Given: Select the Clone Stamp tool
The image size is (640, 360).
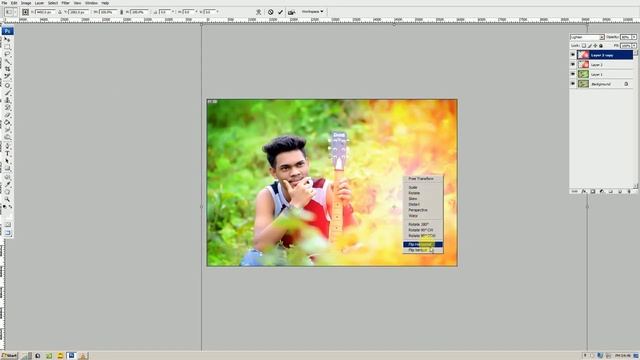Looking at the screenshot, I should point(7,100).
